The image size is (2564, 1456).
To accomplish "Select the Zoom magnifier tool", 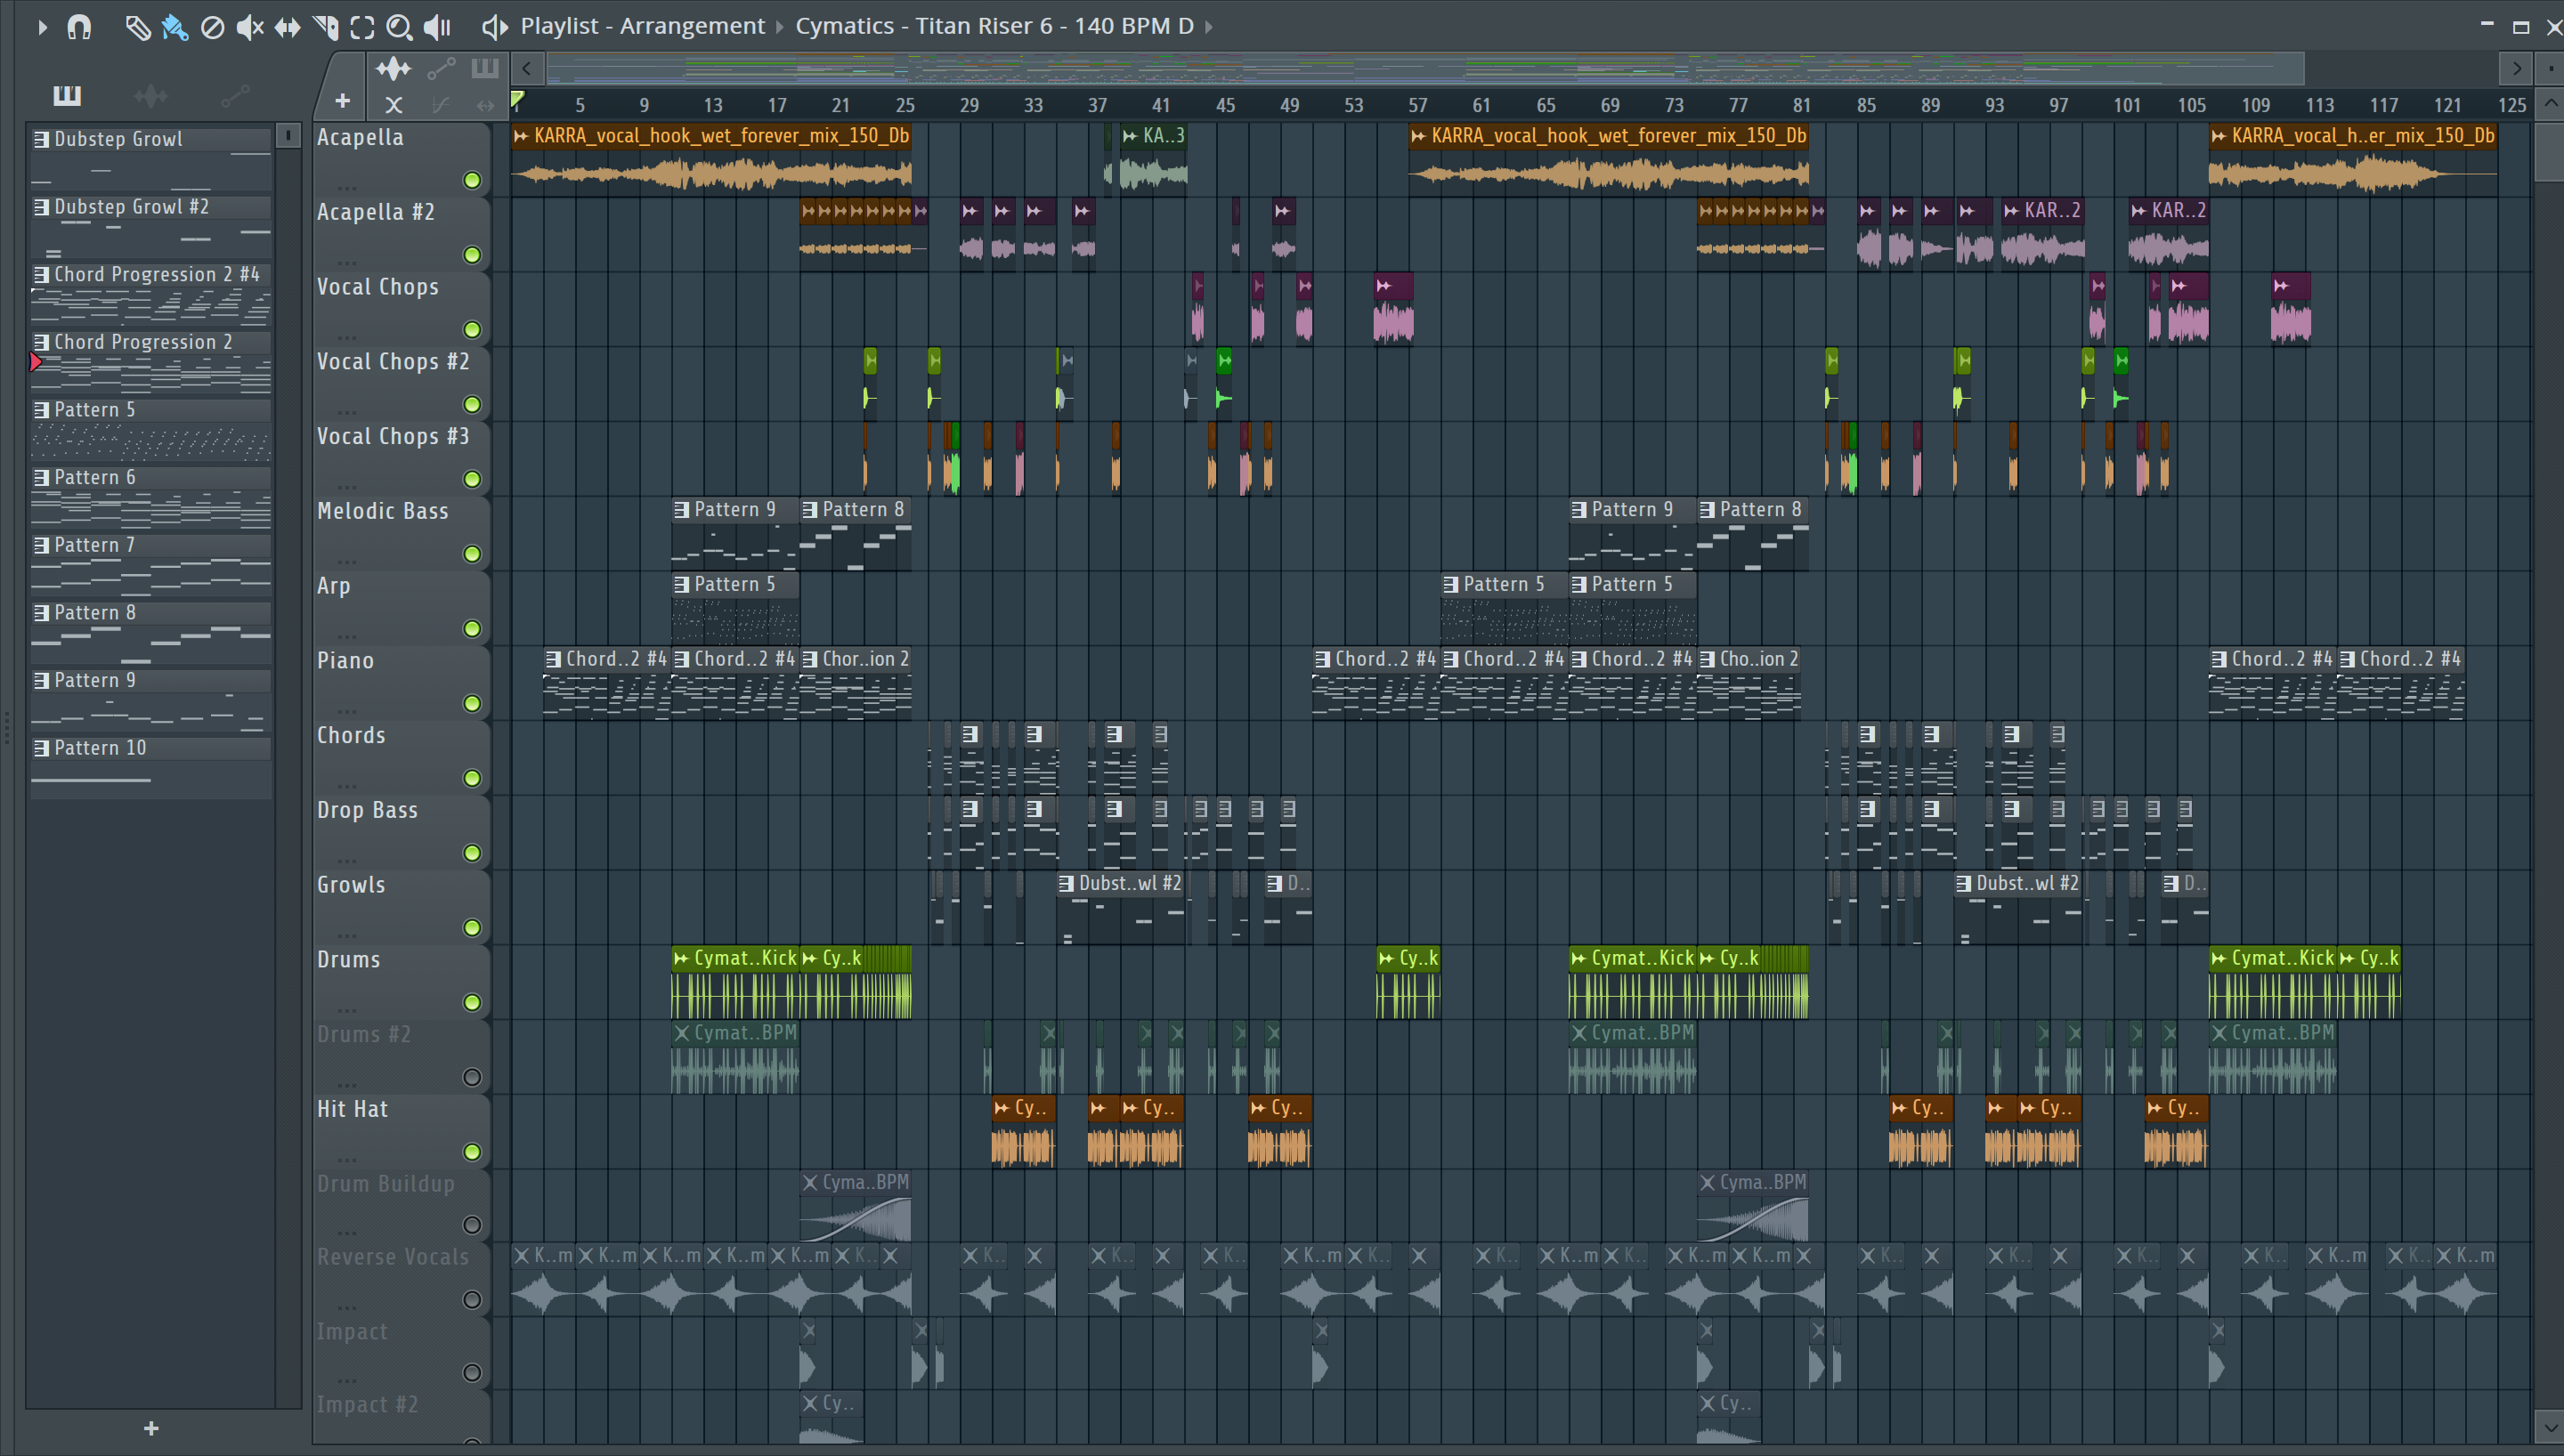I will (x=399, y=27).
